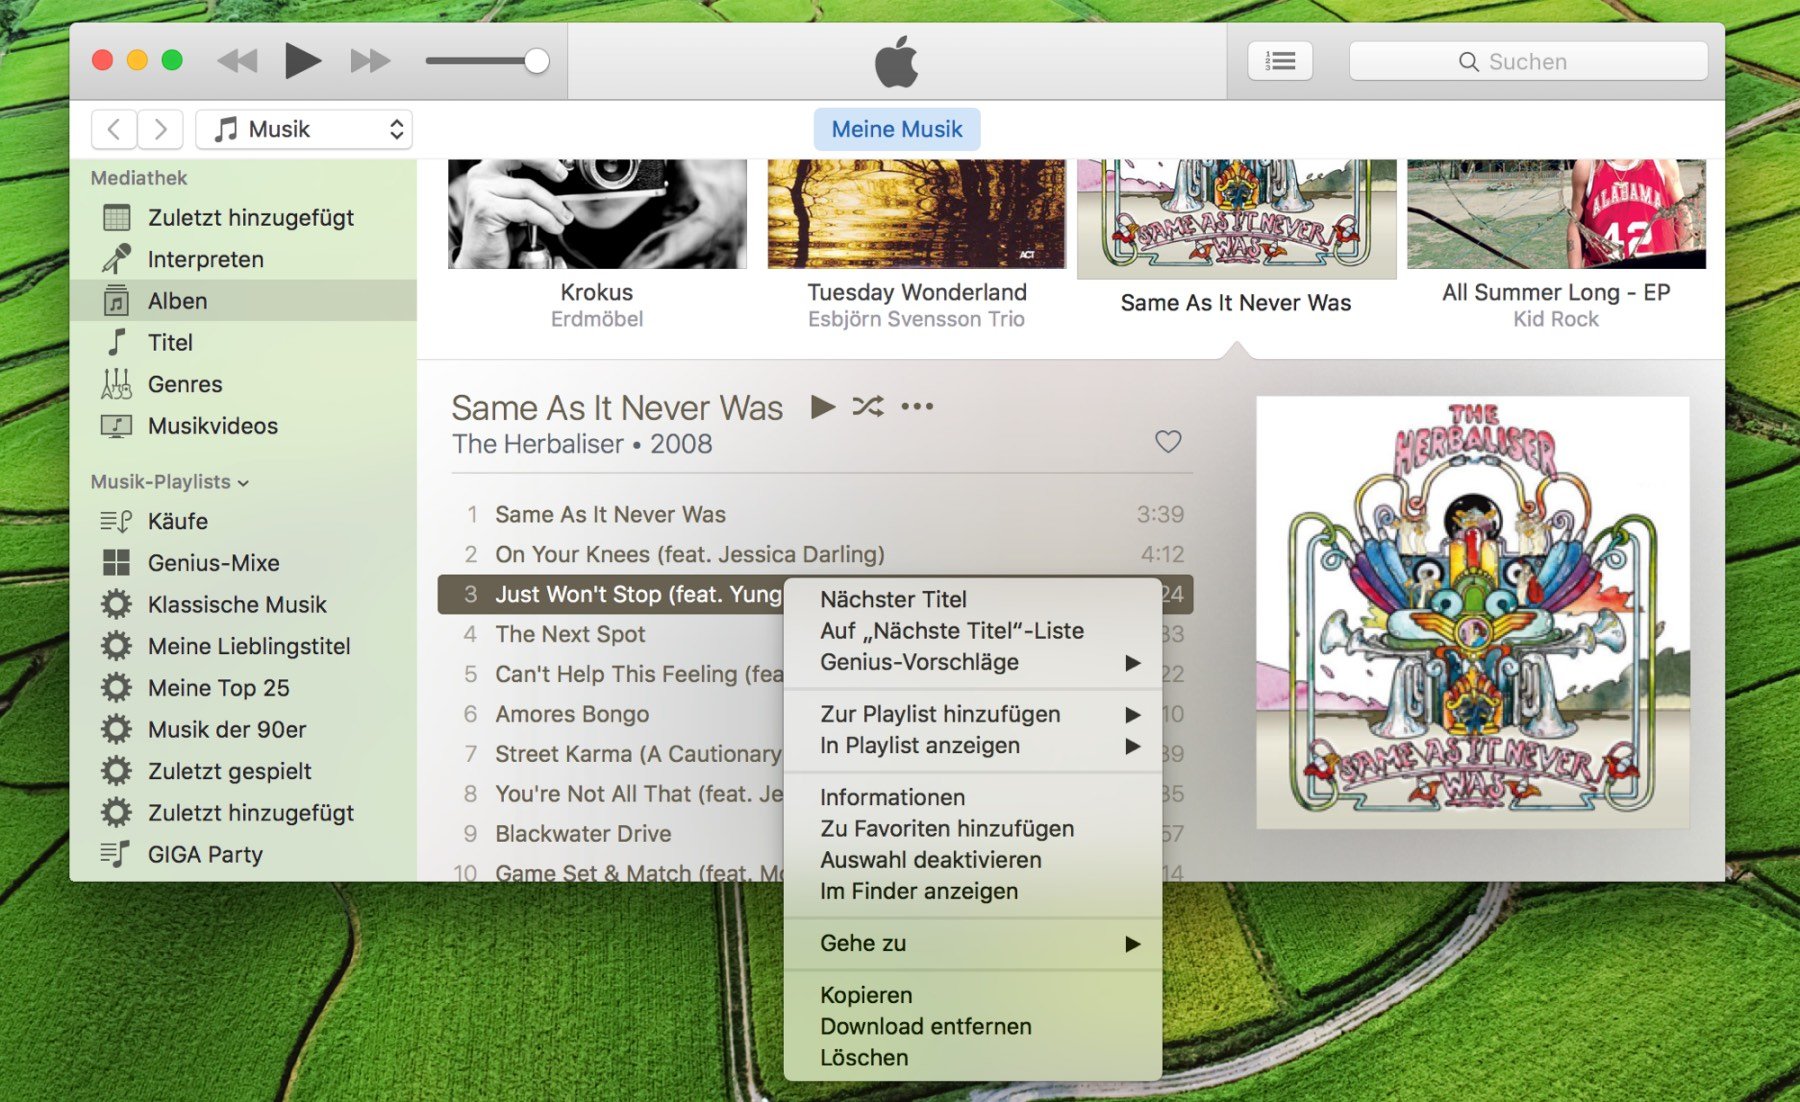Select track Amores Bongo
The height and width of the screenshot is (1102, 1800).
coord(611,714)
